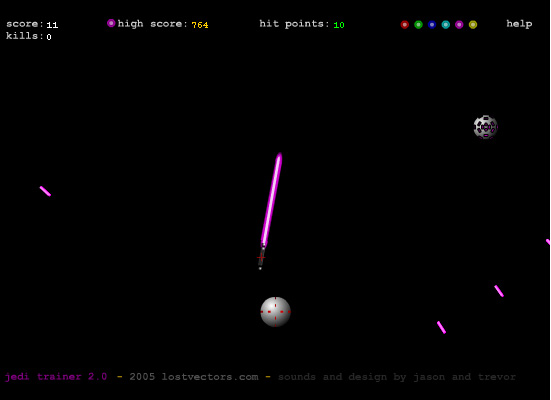The image size is (551, 400).
Task: Click the glowing magenta lightsaber blade
Action: click(272, 200)
